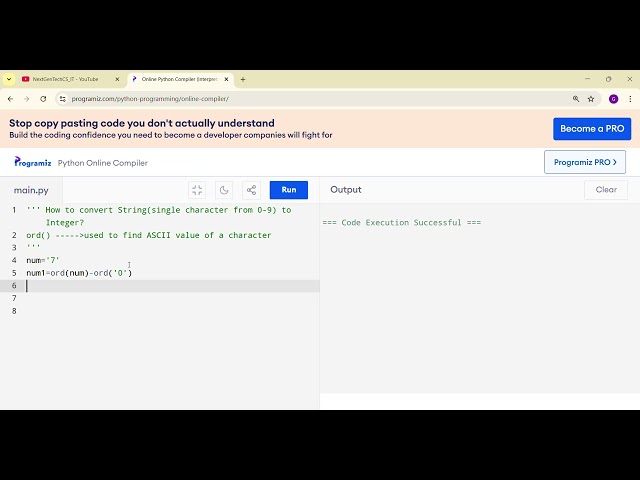Go forward in browser history
The image size is (640, 480).
27,99
